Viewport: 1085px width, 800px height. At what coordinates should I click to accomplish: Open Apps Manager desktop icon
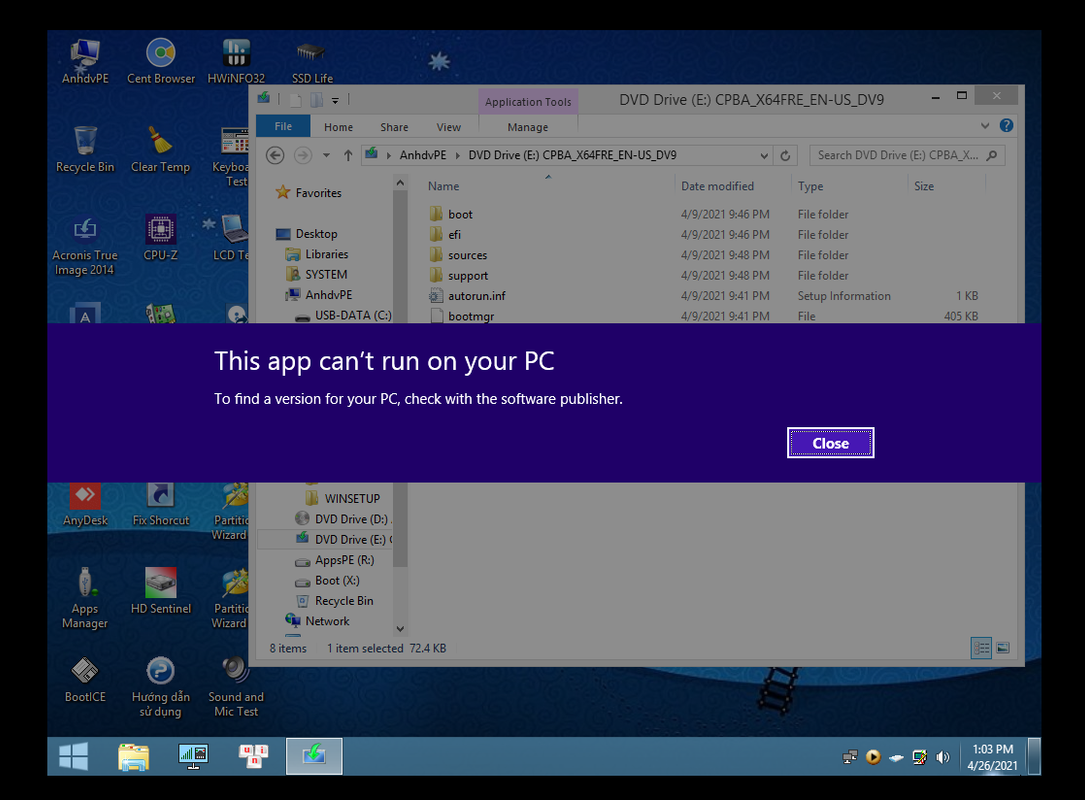(x=85, y=598)
